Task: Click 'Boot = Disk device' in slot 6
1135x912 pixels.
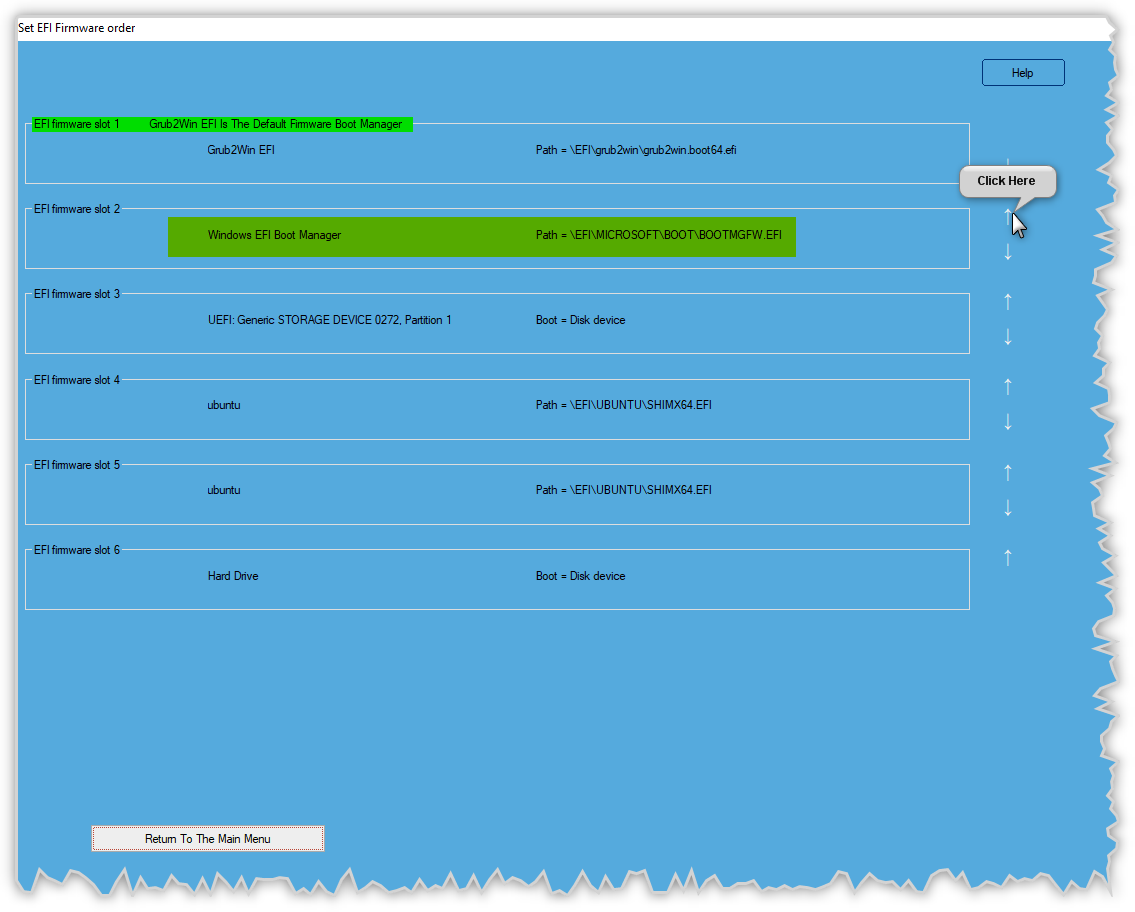Action: [581, 576]
